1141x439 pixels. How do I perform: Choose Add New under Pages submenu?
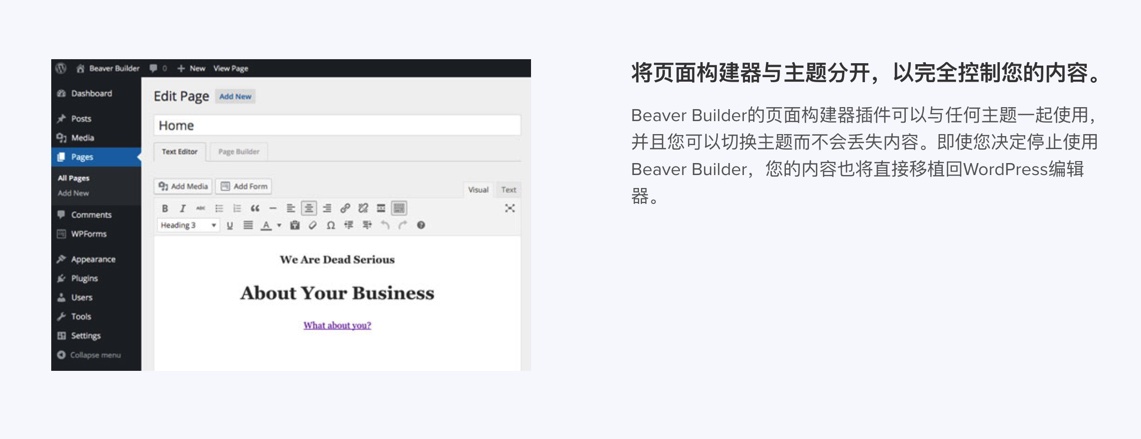click(x=73, y=194)
